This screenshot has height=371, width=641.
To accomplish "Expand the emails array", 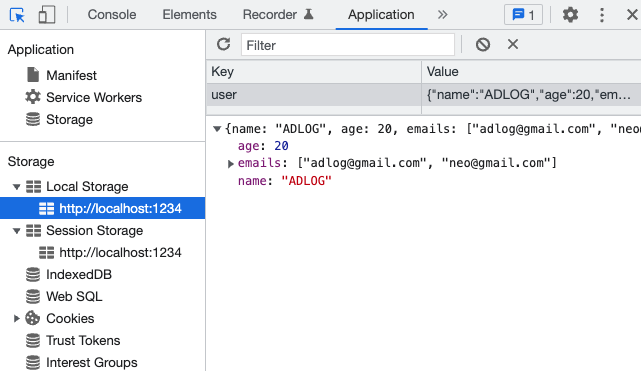I will (x=231, y=163).
